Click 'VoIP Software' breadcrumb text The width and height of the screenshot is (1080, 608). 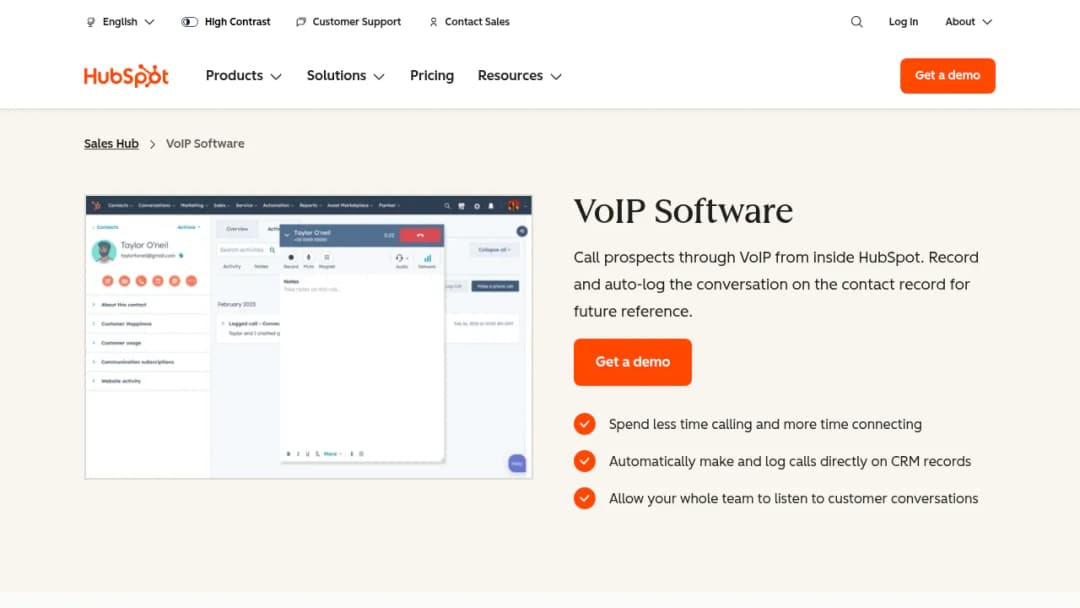[205, 143]
